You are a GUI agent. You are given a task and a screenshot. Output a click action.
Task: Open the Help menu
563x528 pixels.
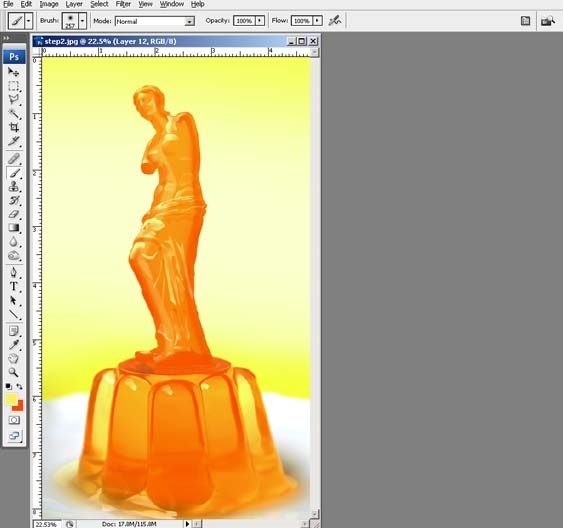(197, 4)
